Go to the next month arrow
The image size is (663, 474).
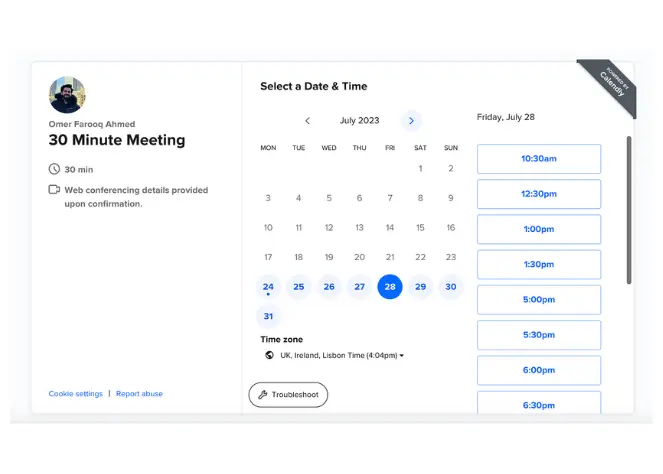click(411, 121)
